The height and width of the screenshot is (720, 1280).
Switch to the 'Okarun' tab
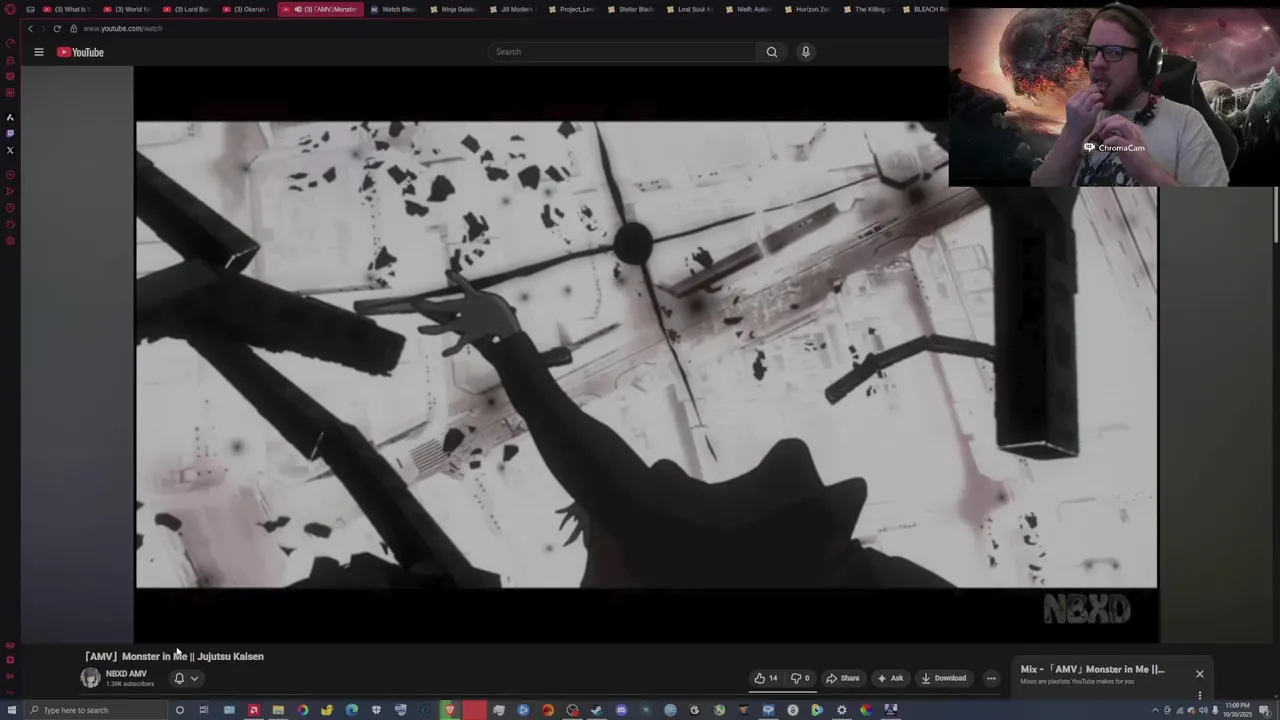pos(246,9)
